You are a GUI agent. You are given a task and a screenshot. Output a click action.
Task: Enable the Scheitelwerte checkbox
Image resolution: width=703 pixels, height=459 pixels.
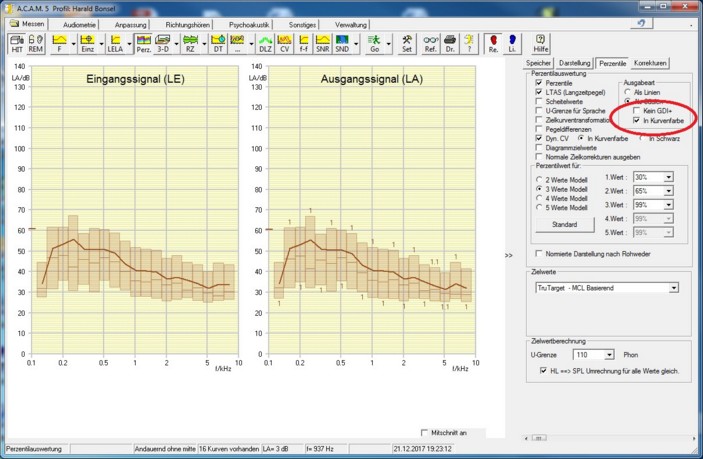tap(539, 101)
